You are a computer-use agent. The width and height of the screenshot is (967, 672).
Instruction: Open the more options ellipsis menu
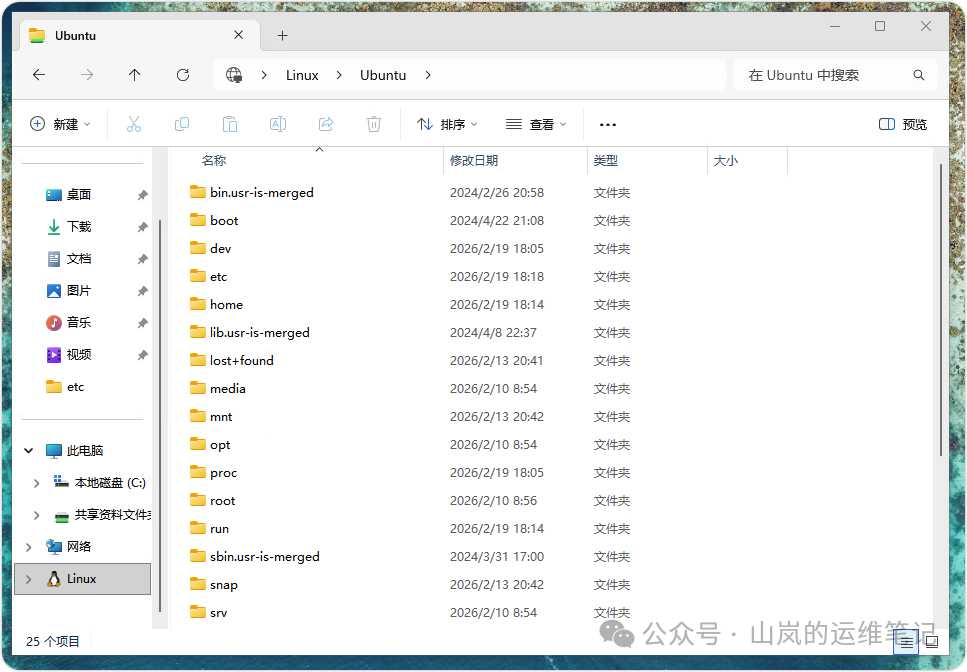[607, 125]
